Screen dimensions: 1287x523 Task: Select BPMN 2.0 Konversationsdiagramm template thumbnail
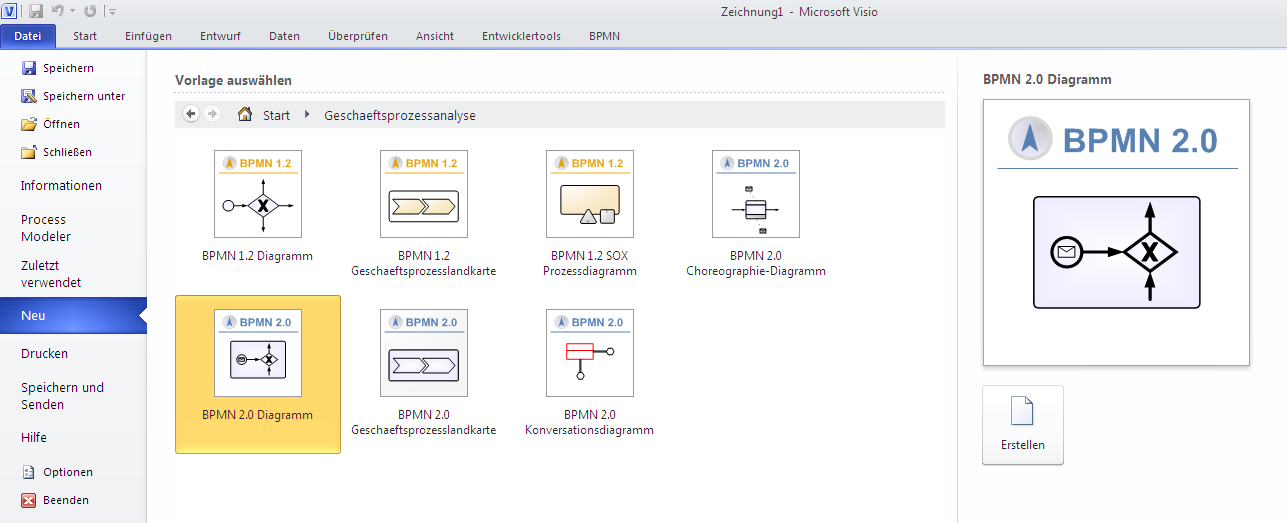(x=590, y=353)
